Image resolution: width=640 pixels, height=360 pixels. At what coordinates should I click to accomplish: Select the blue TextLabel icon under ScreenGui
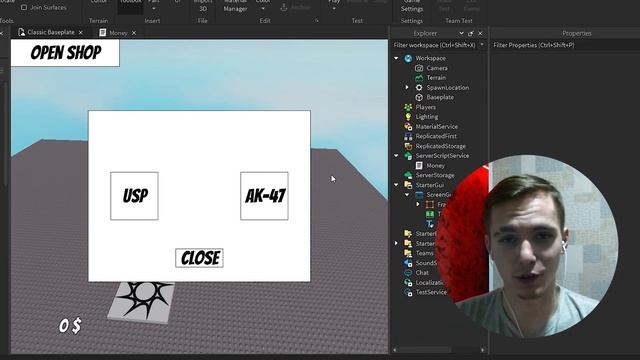click(x=430, y=224)
